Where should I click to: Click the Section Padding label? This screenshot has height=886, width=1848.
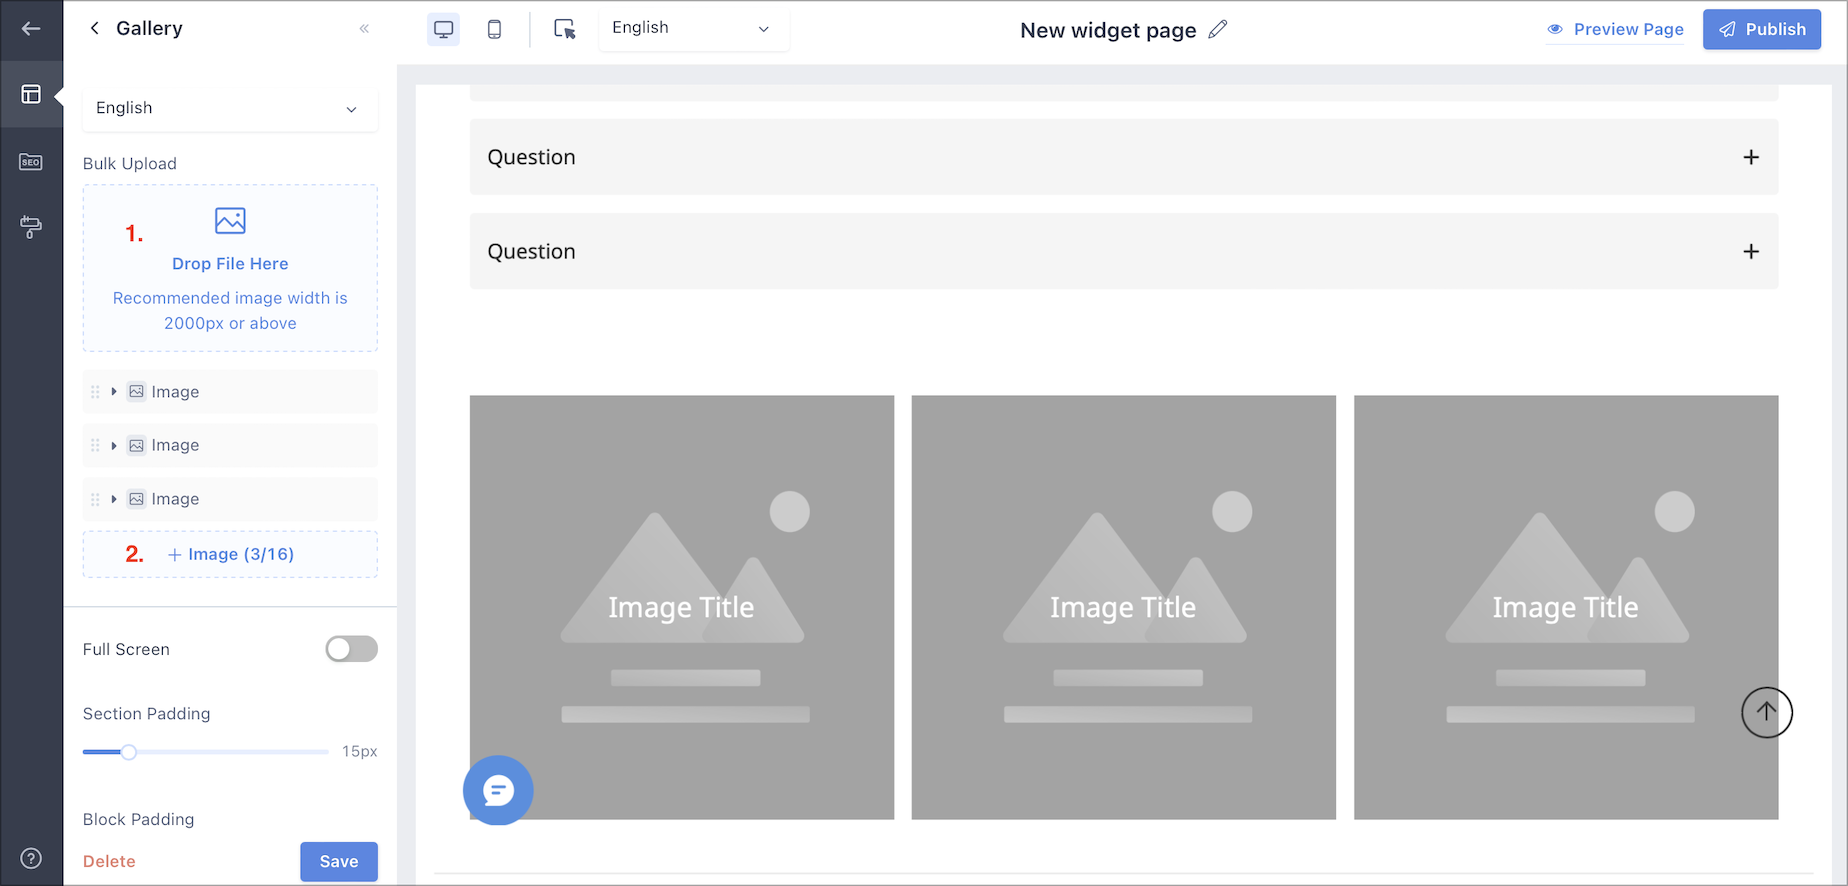tap(147, 714)
